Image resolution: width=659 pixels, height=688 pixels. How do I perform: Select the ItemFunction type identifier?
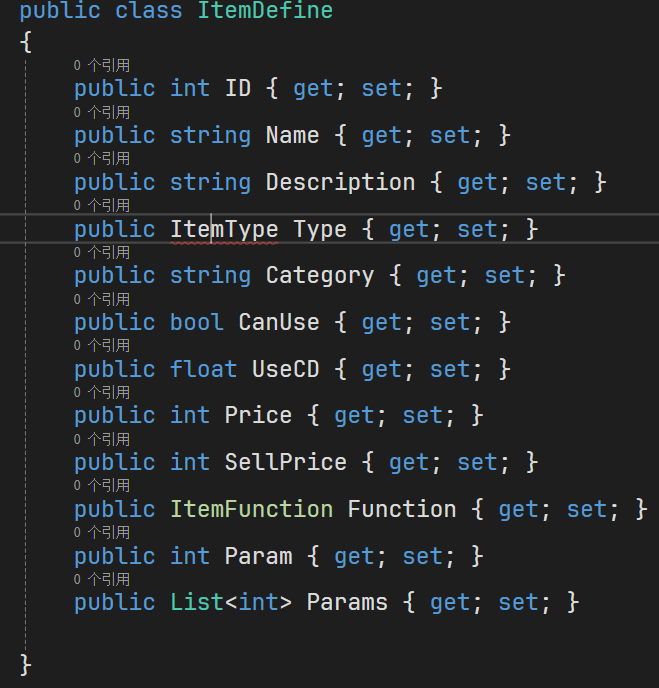[x=251, y=509]
